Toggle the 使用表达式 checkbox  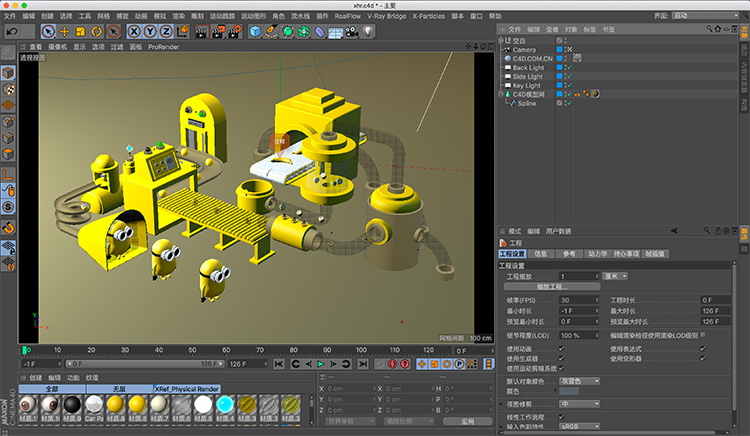(x=703, y=349)
